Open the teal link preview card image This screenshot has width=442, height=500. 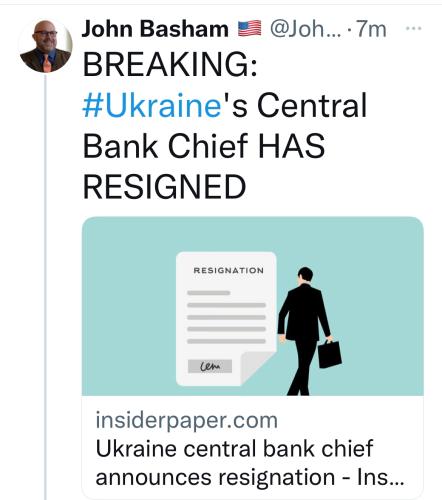click(x=253, y=306)
